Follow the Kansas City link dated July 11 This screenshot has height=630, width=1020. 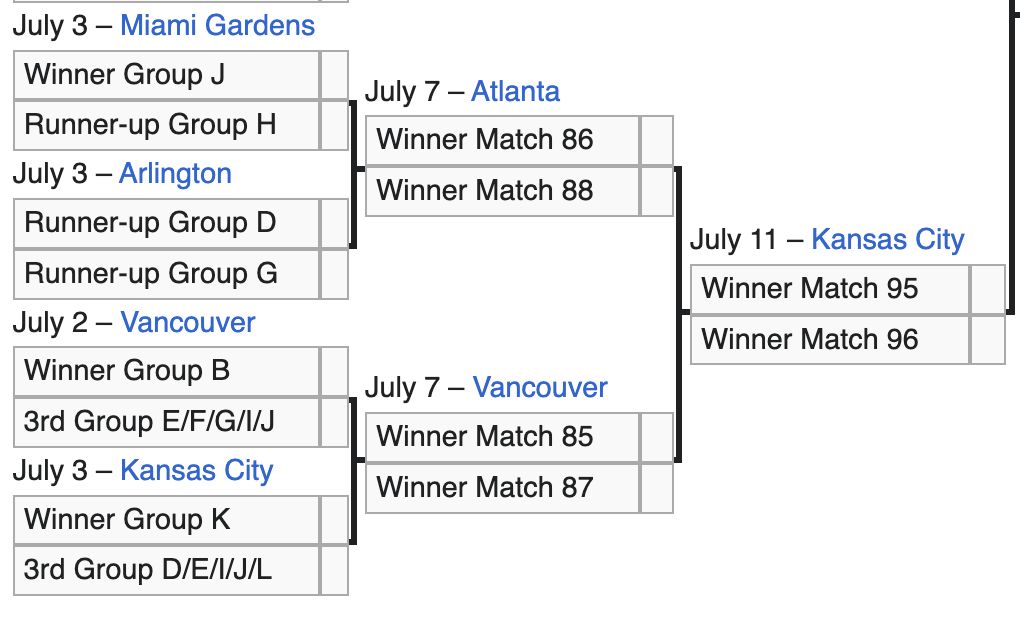coord(887,240)
